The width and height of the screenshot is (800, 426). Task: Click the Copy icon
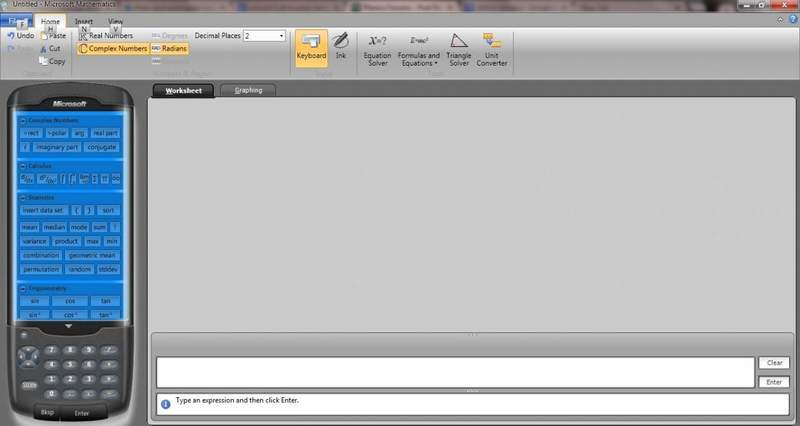pos(43,61)
